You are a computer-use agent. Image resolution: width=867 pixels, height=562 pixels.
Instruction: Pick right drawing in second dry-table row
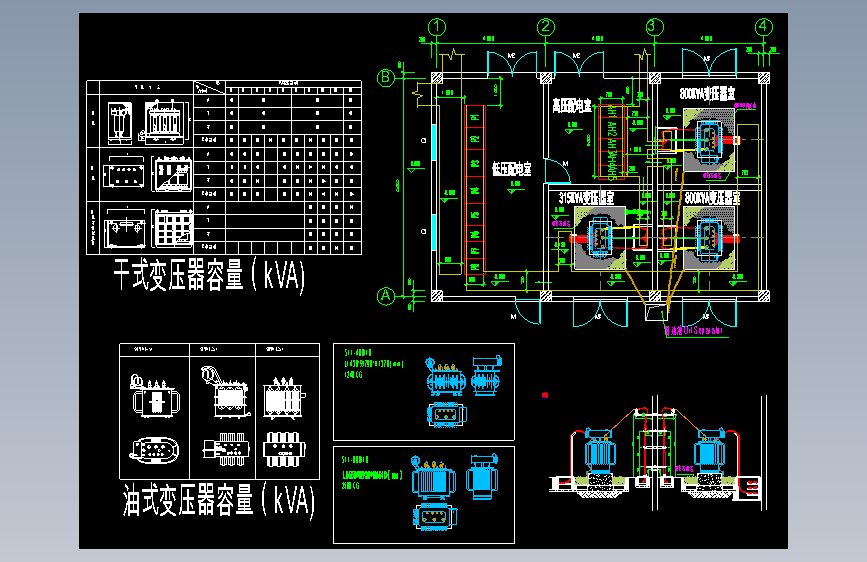(x=172, y=174)
